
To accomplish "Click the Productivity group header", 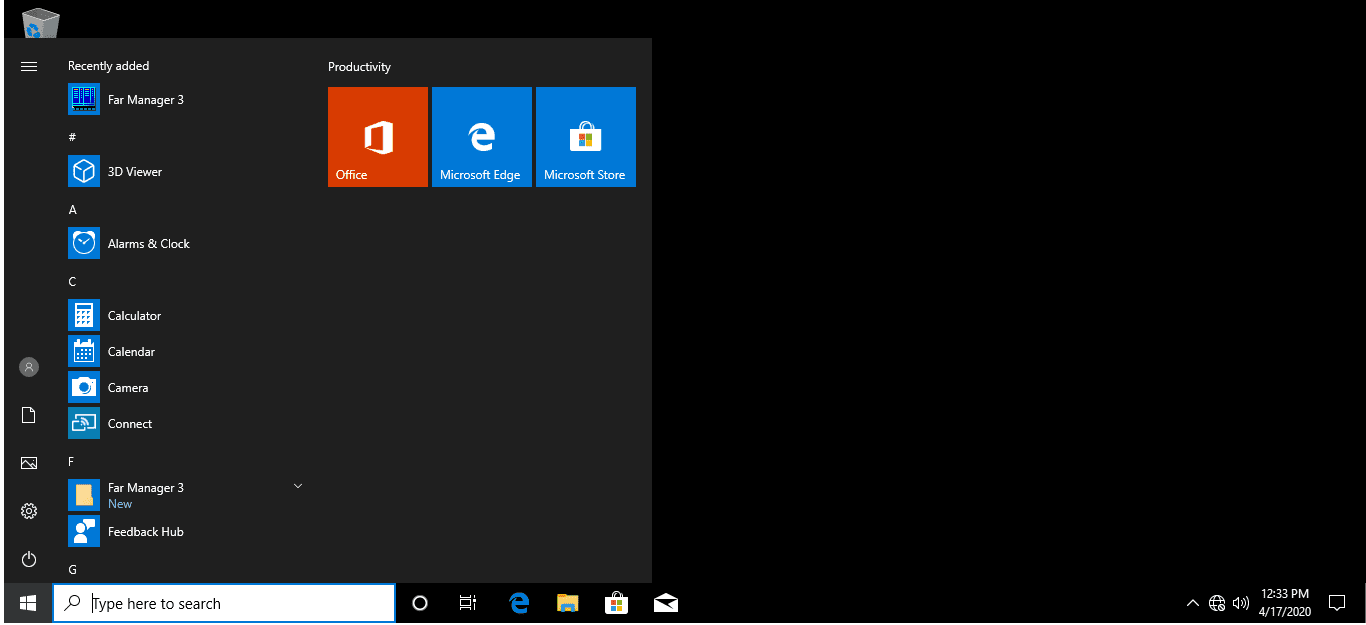I will 359,67.
